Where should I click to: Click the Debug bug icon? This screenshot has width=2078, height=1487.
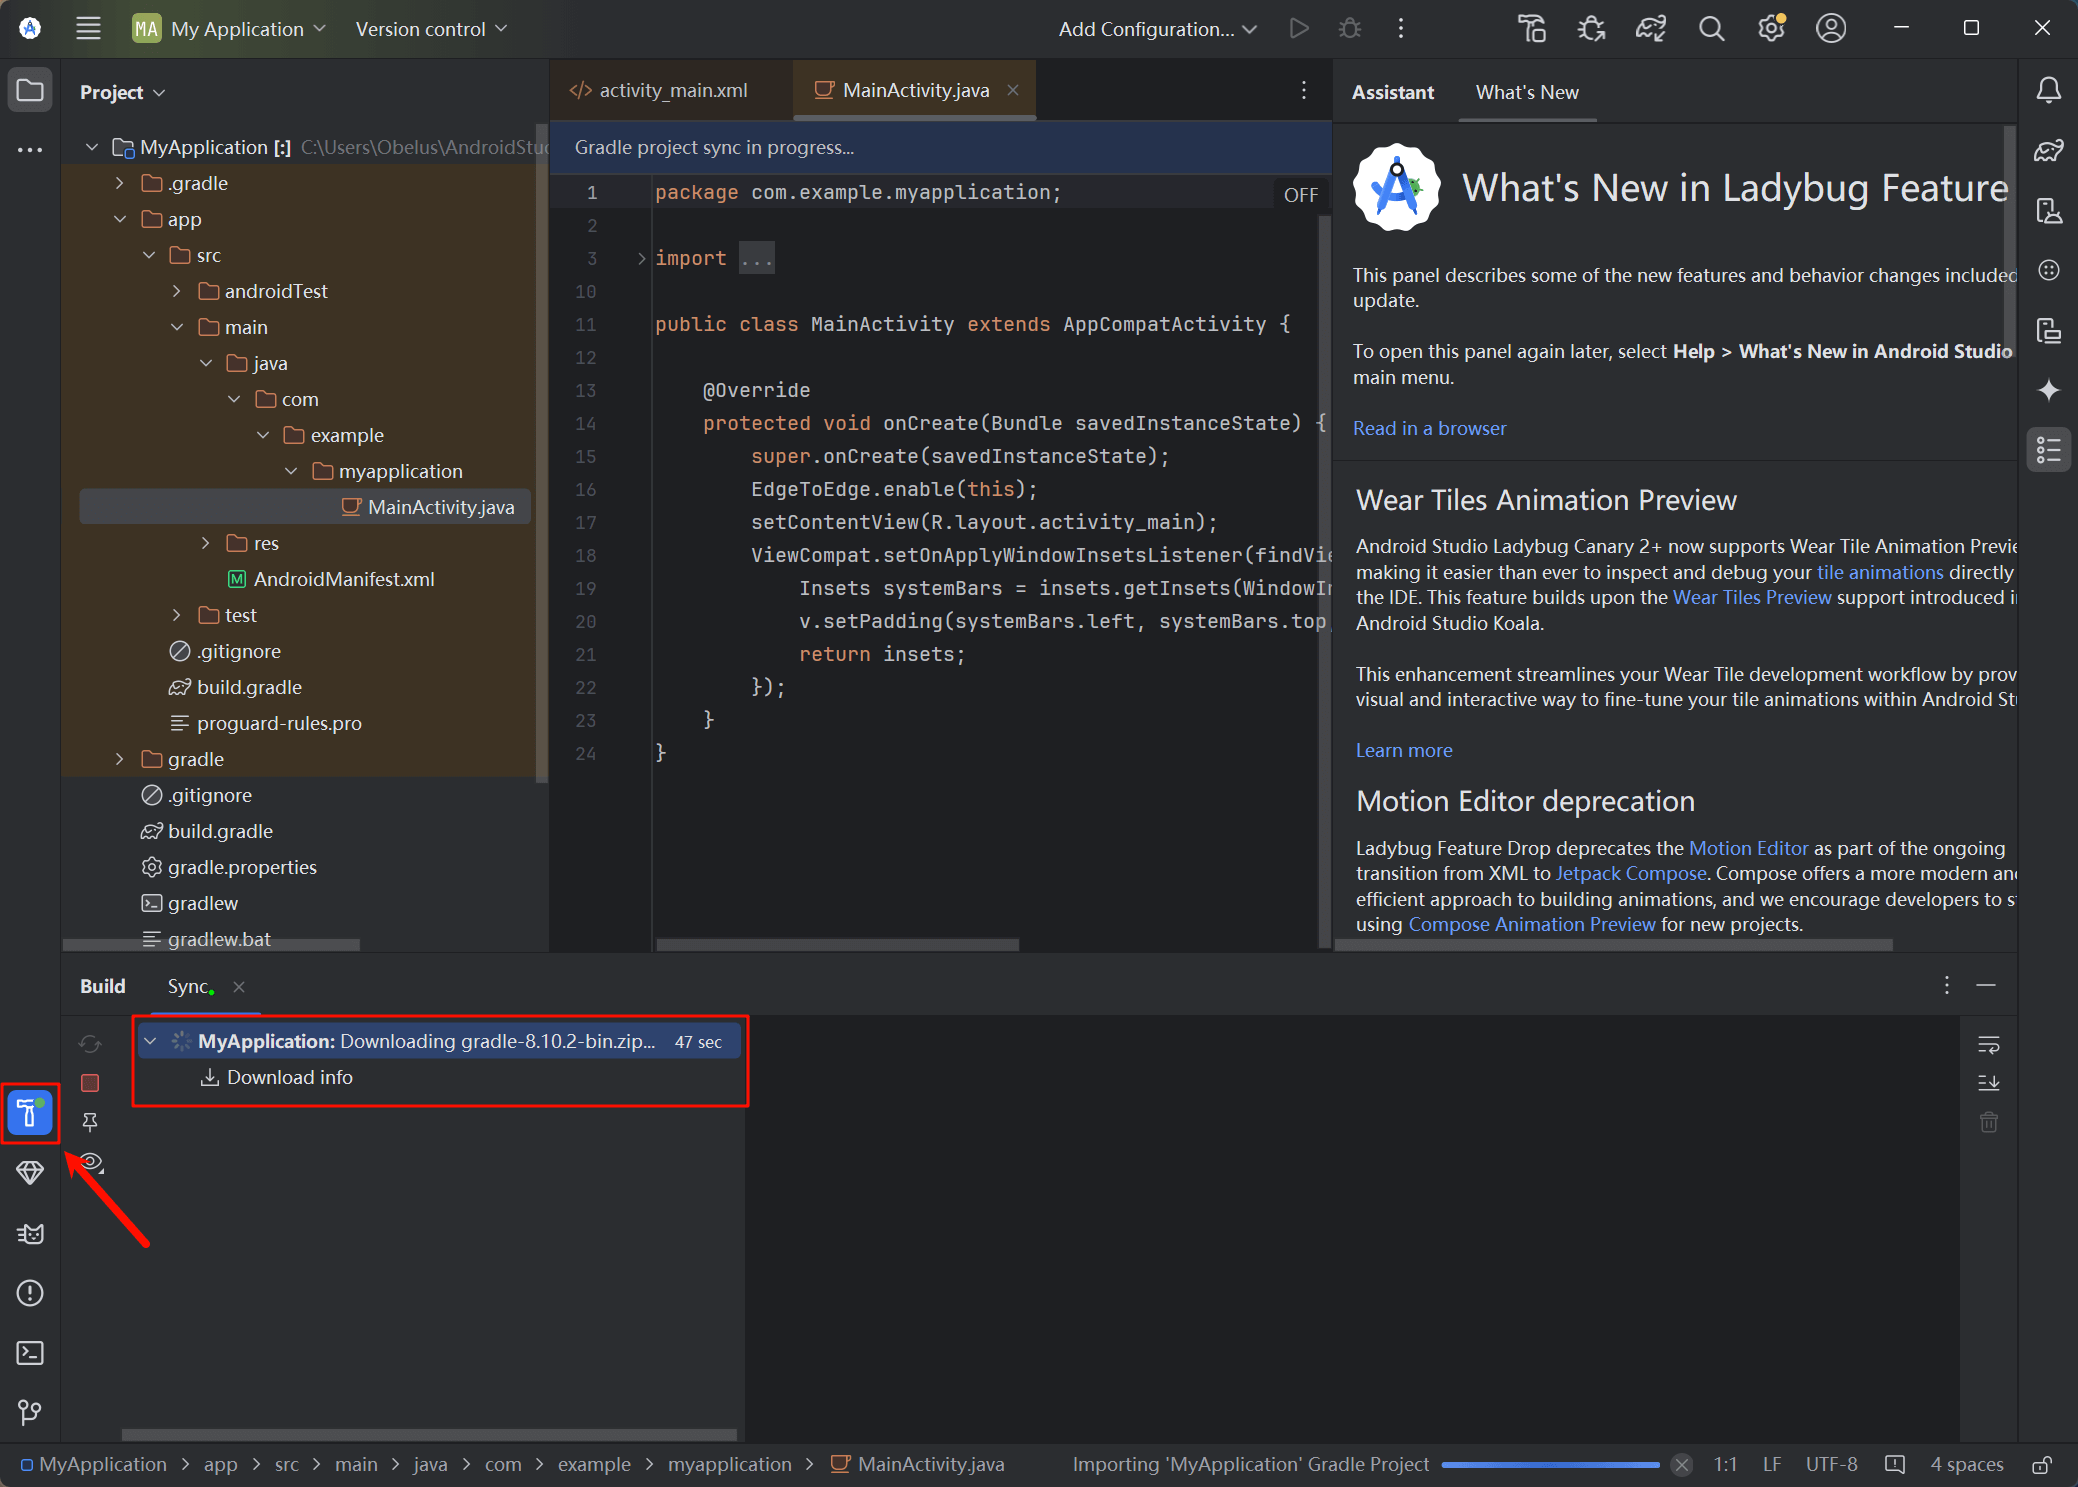coord(1350,28)
